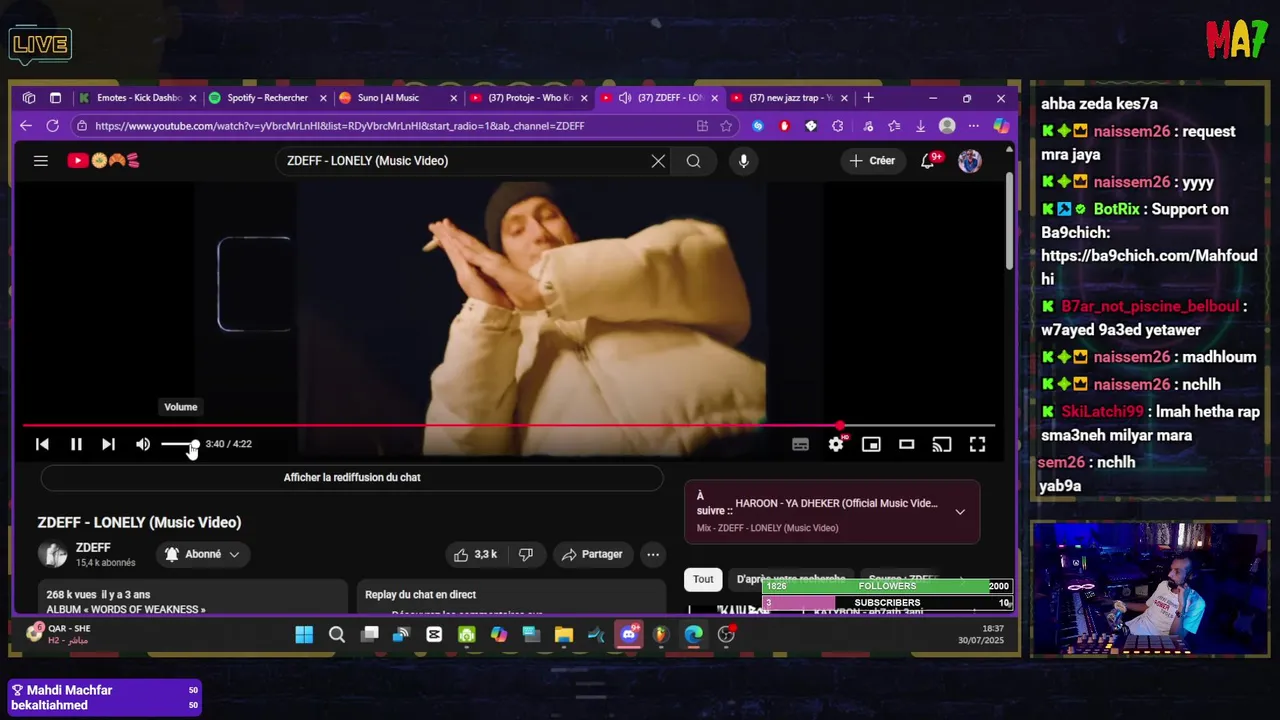This screenshot has height=720, width=1280.
Task: Open the browser three-dot settings menu
Action: 973,126
